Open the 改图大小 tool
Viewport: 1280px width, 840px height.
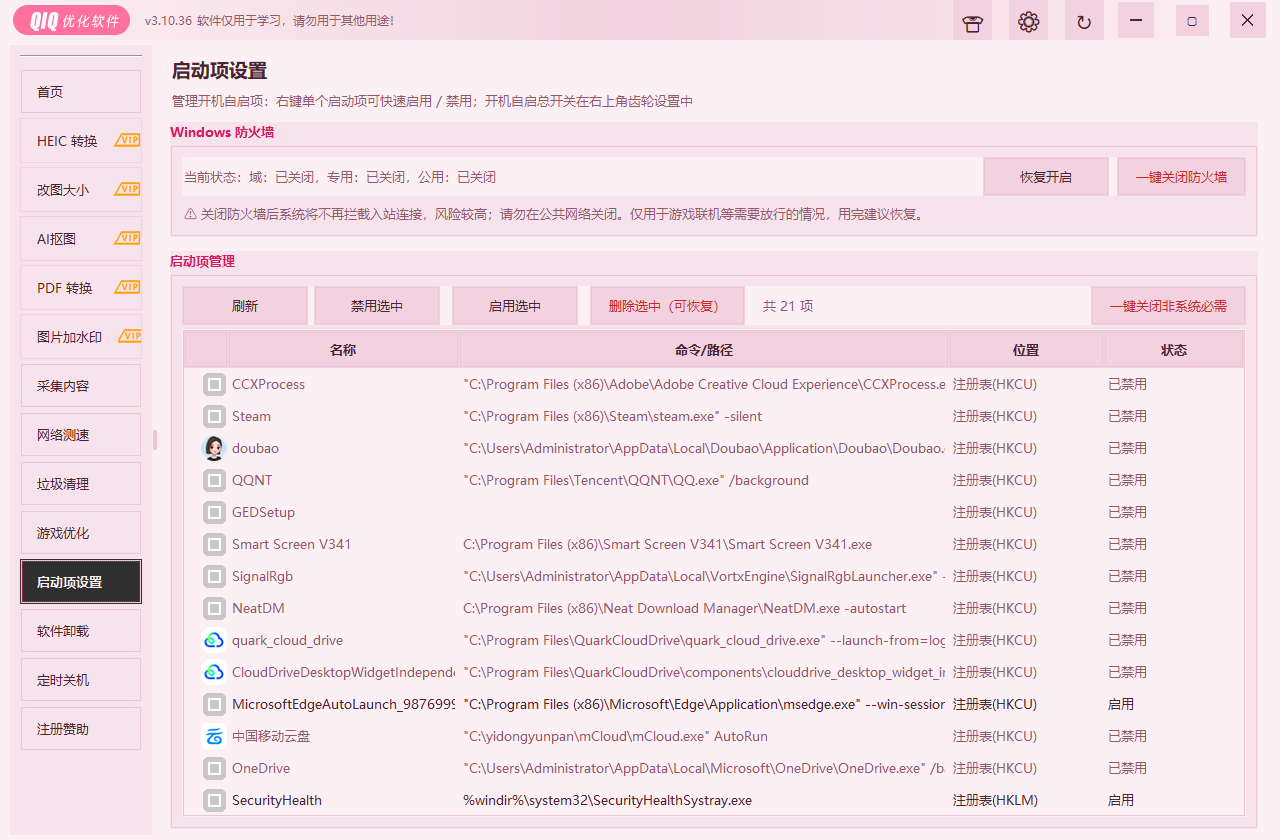(81, 190)
